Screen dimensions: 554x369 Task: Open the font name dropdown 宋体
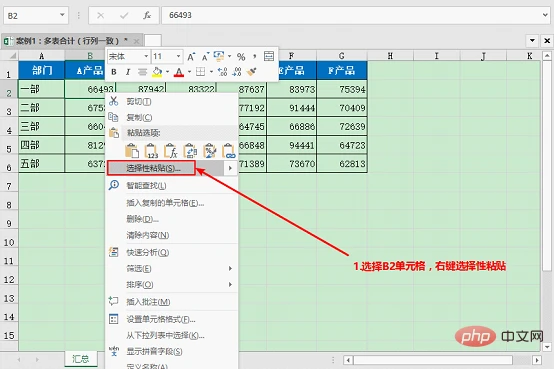129,56
